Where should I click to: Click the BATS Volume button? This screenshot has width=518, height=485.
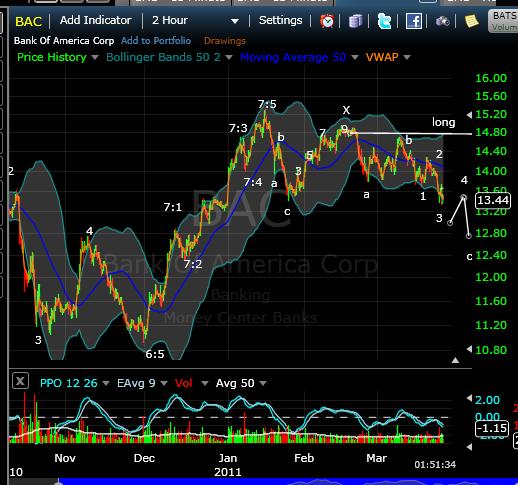503,21
